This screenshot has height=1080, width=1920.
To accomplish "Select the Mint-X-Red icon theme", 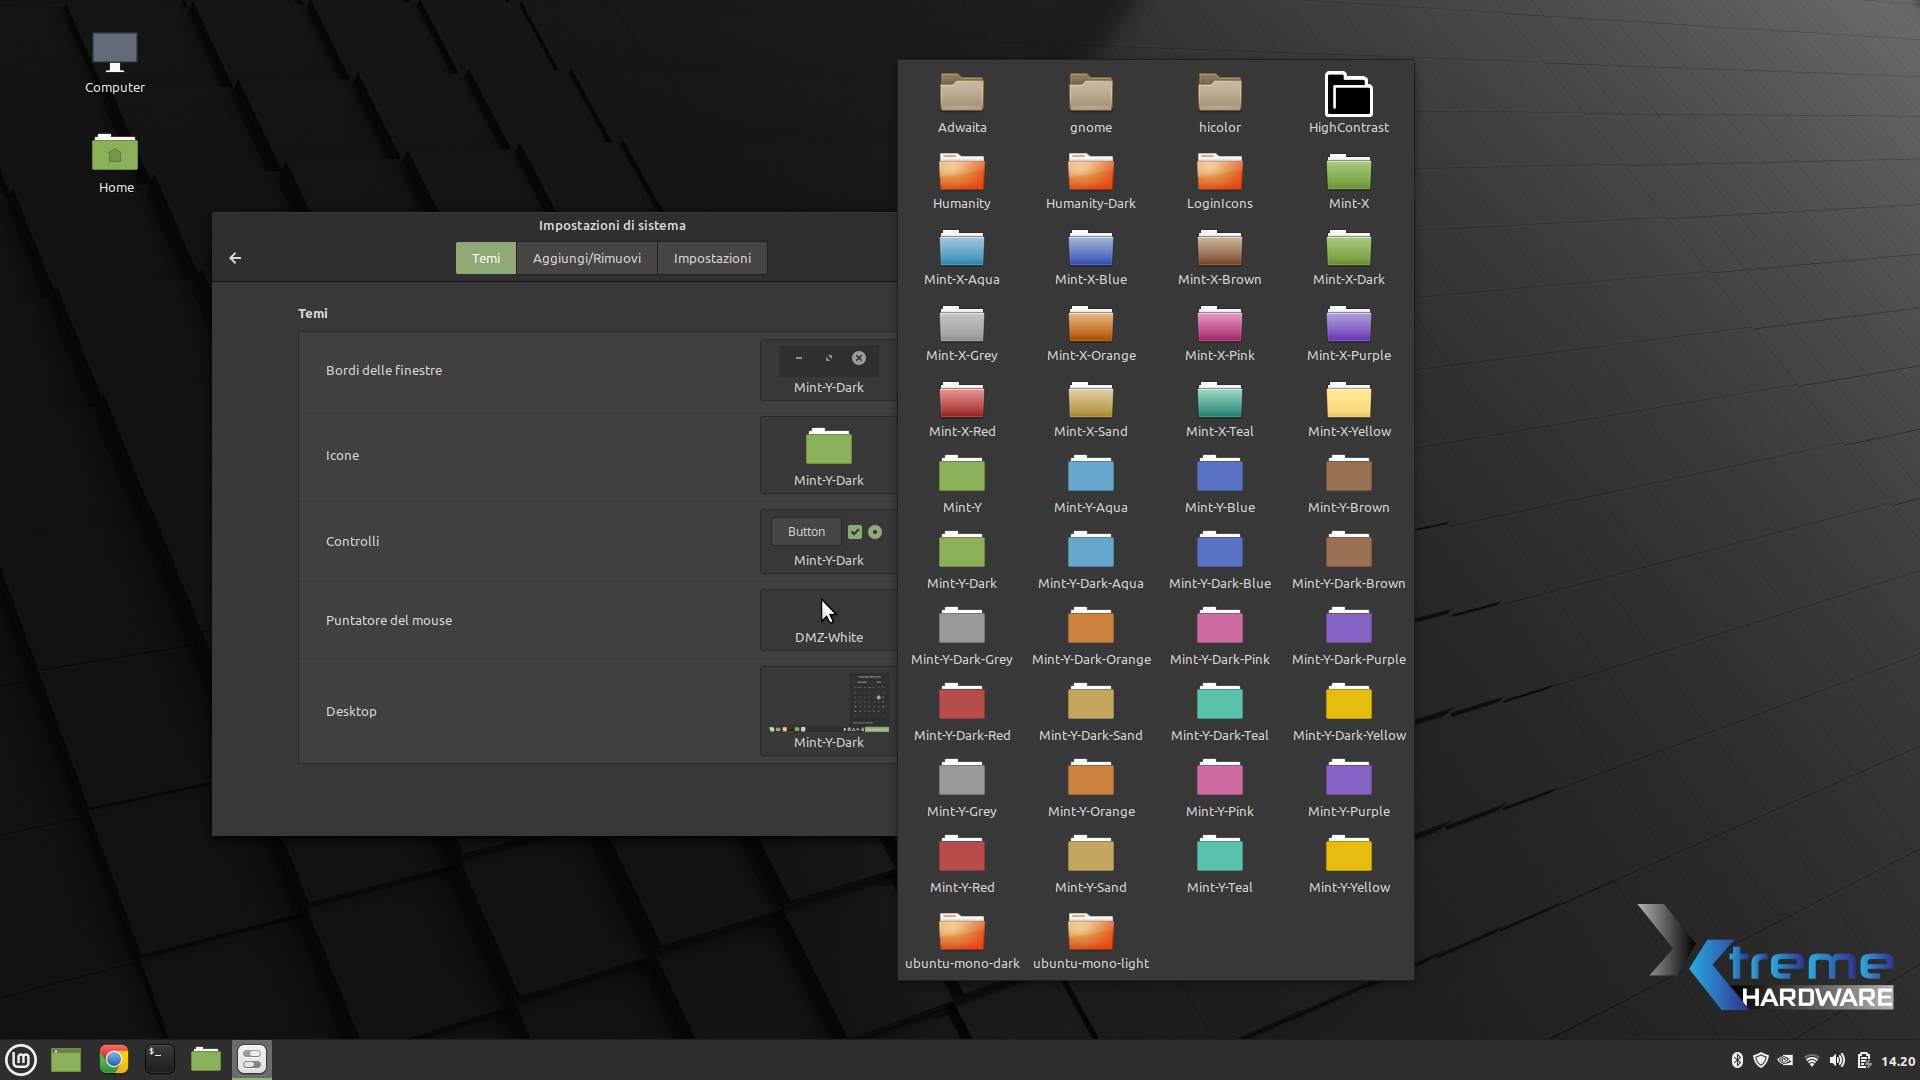I will [x=961, y=408].
